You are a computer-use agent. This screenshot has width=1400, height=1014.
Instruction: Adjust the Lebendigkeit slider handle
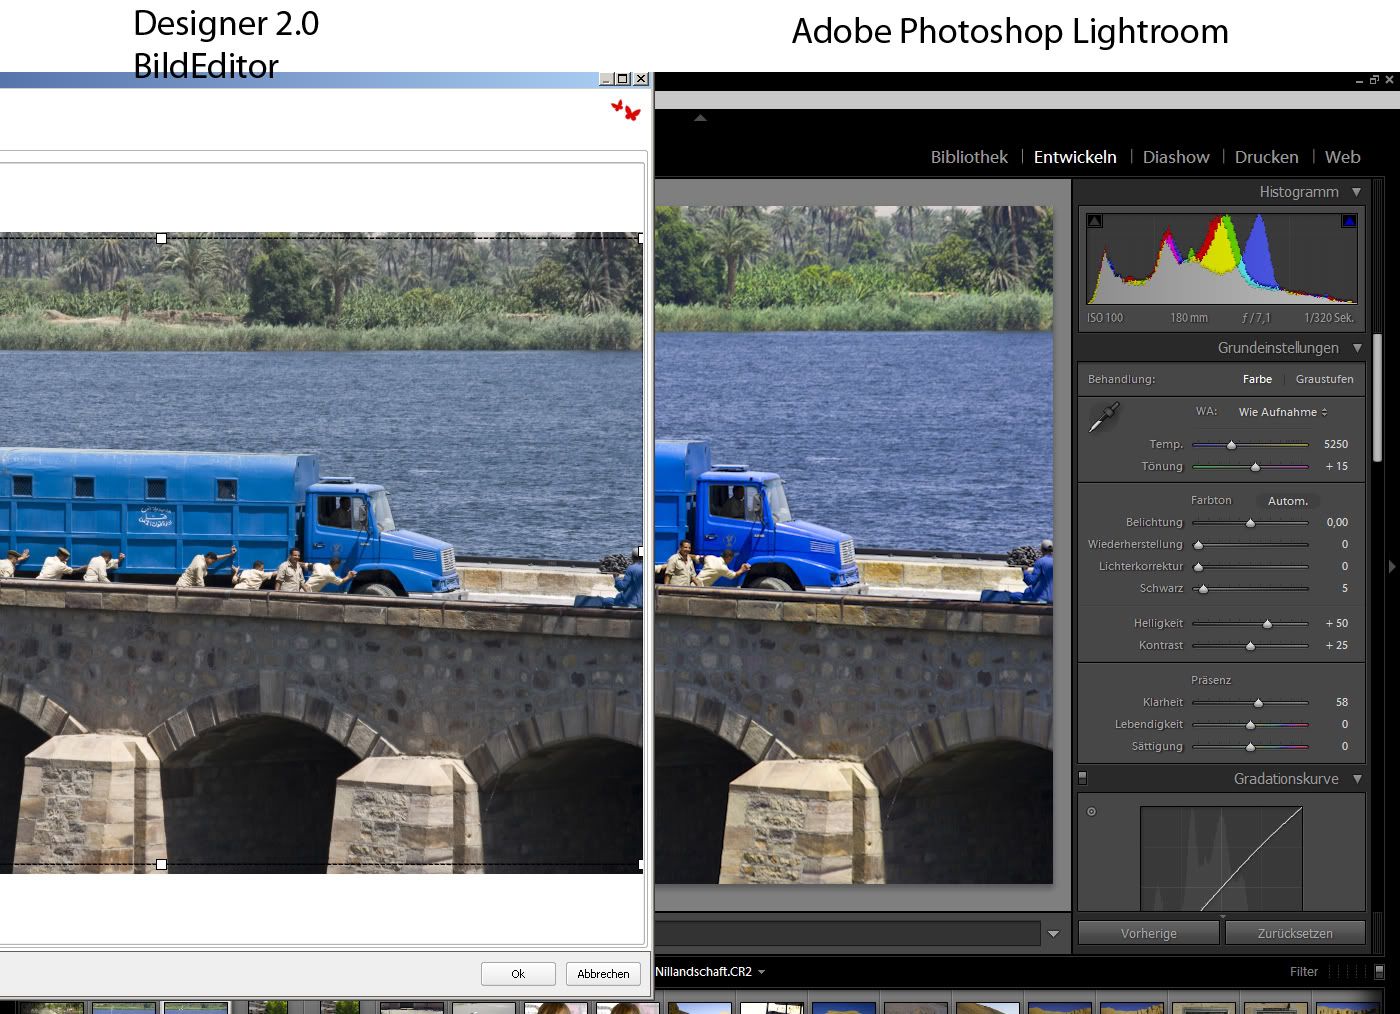(x=1250, y=725)
